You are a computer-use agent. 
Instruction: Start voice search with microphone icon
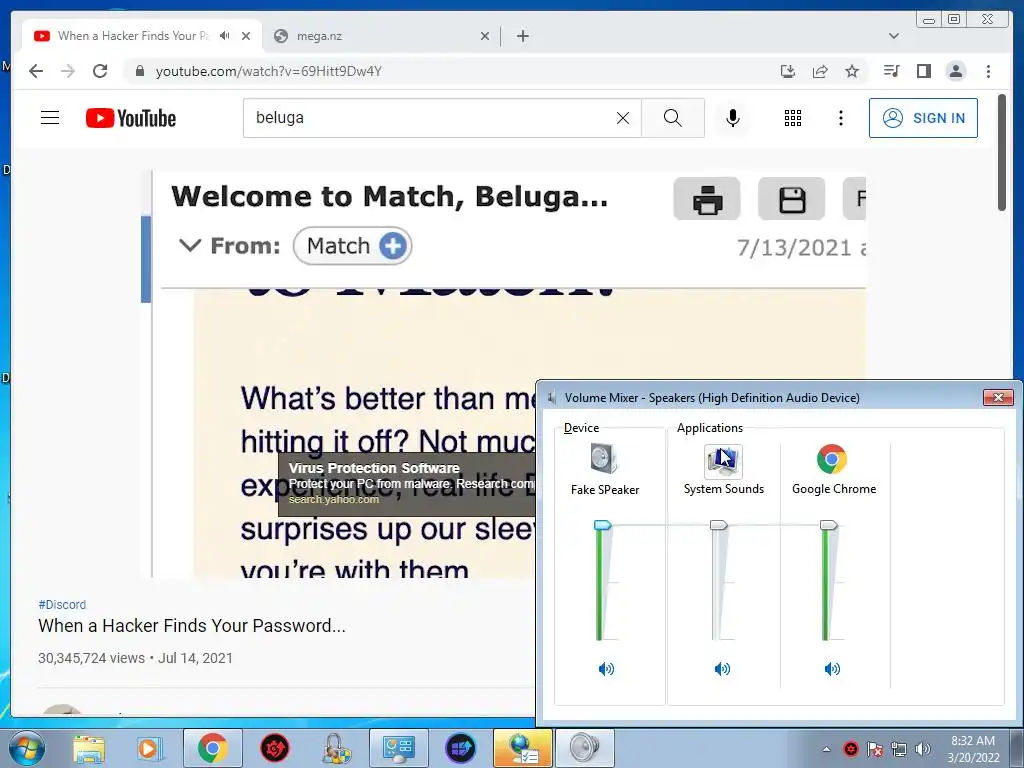tap(733, 118)
